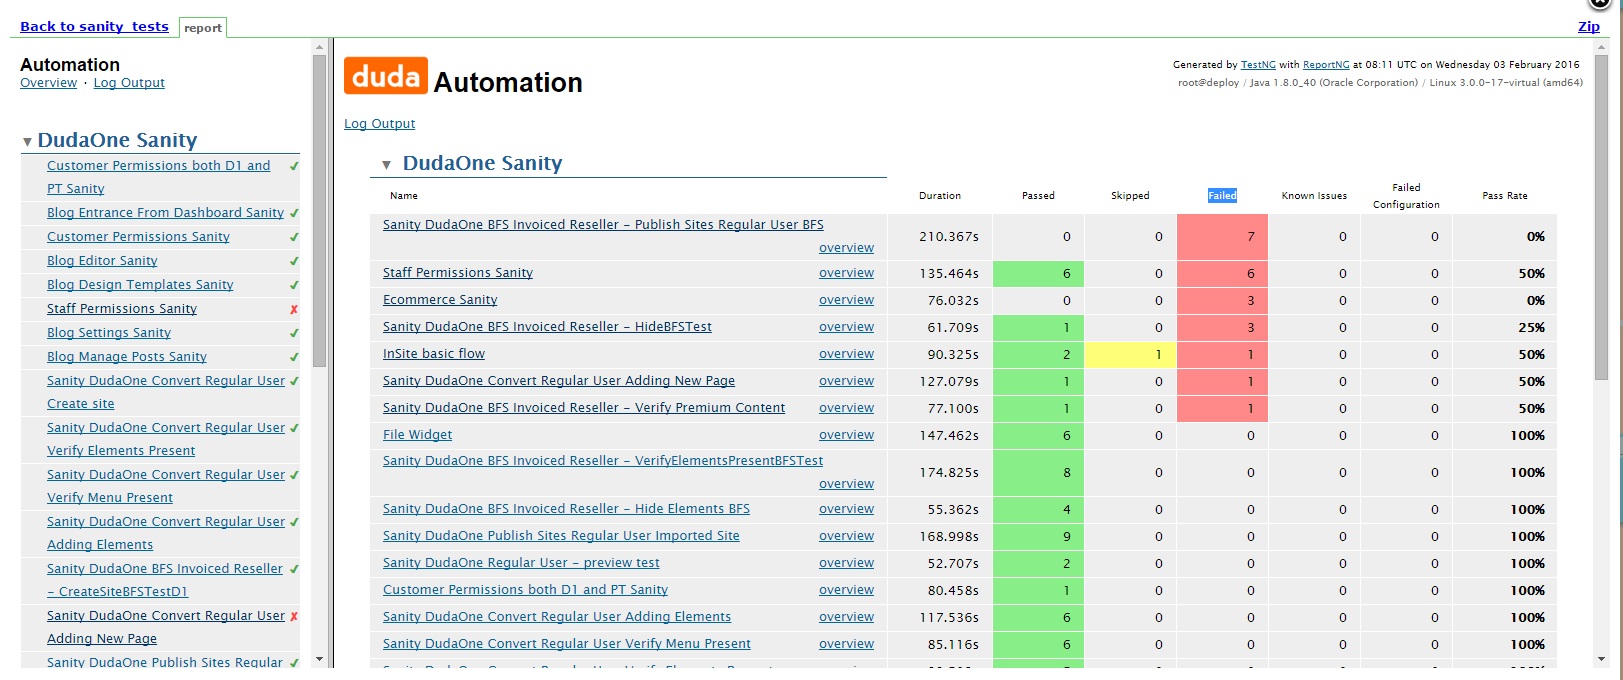Click the yellow skipped cell in the InSite row

pyautogui.click(x=1130, y=354)
